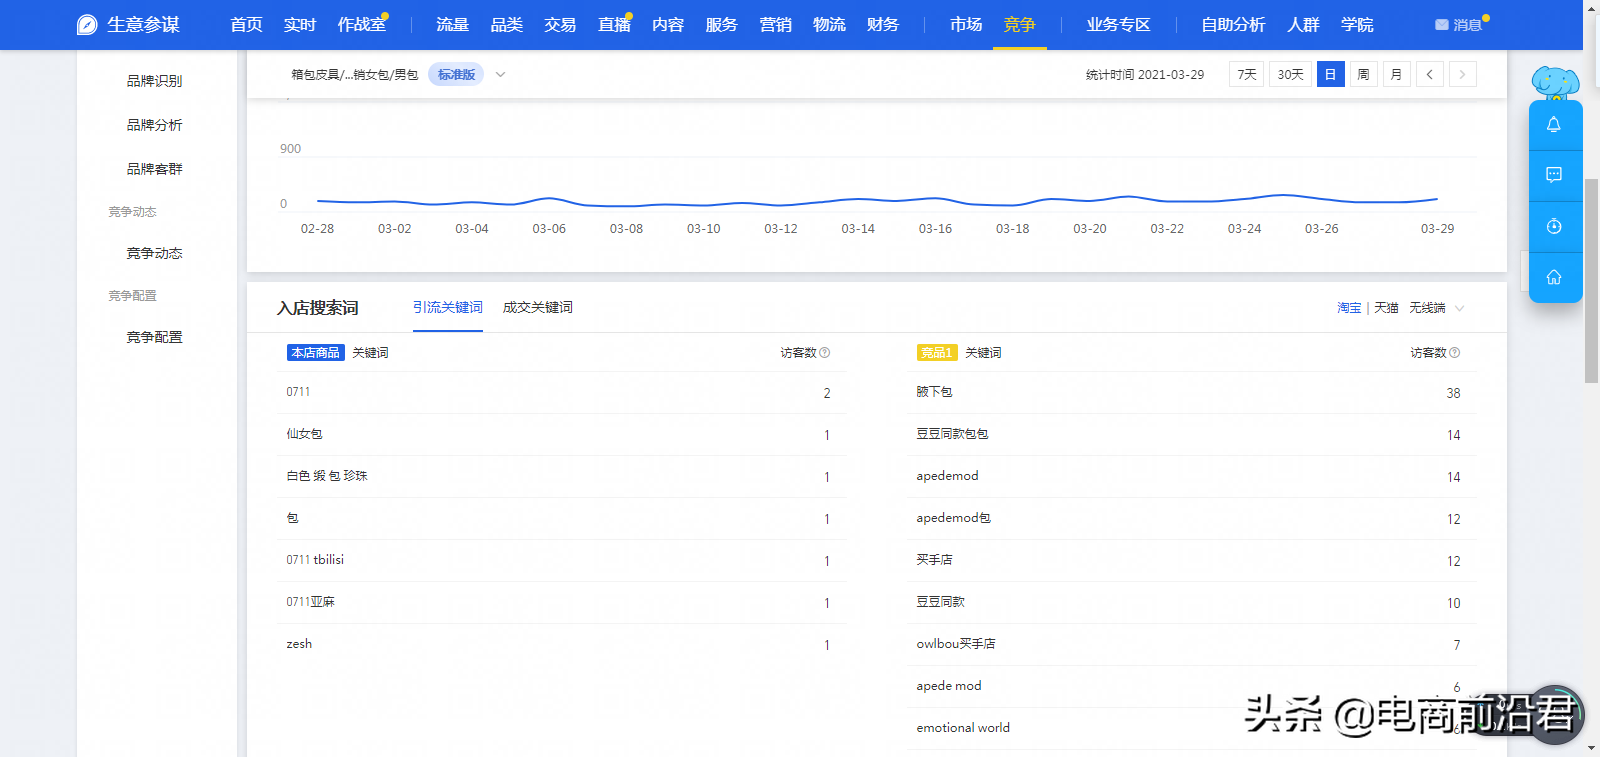Click the 03-29 date on chart axis

[1437, 229]
